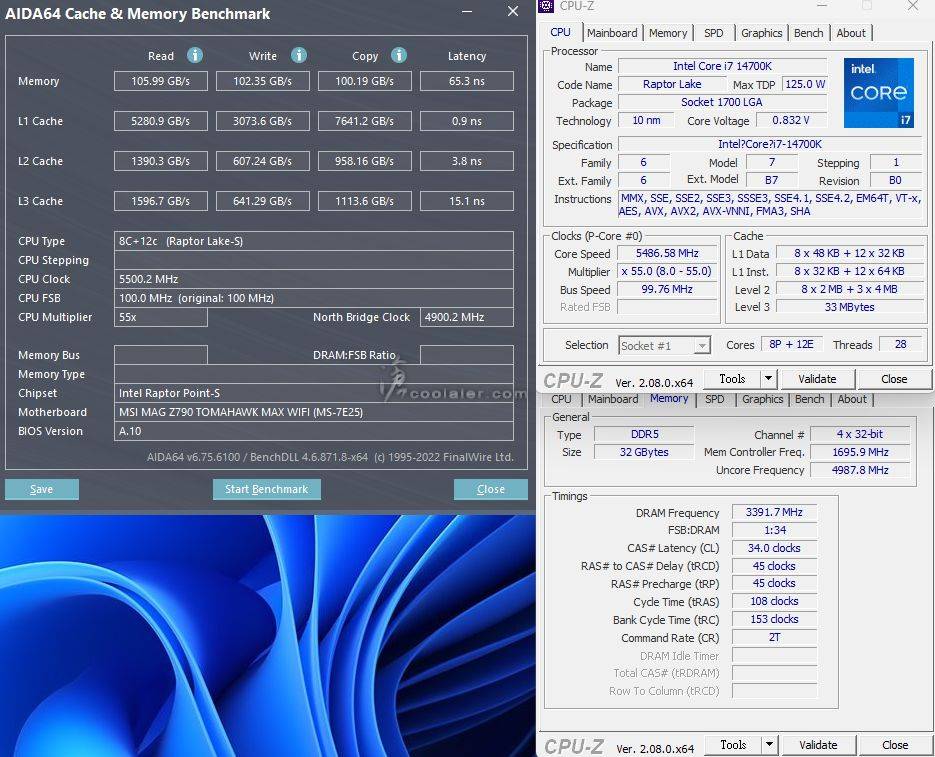Click Save button in AIDA64

tap(42, 489)
